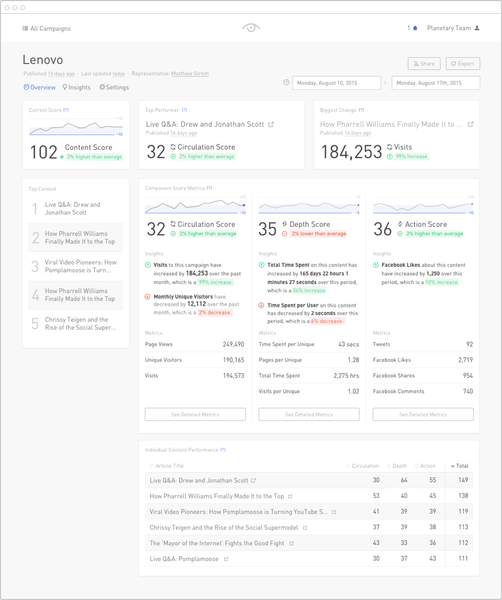Screen dimensions: 502x600
Task: Switch to the Settings tab
Action: coord(114,87)
